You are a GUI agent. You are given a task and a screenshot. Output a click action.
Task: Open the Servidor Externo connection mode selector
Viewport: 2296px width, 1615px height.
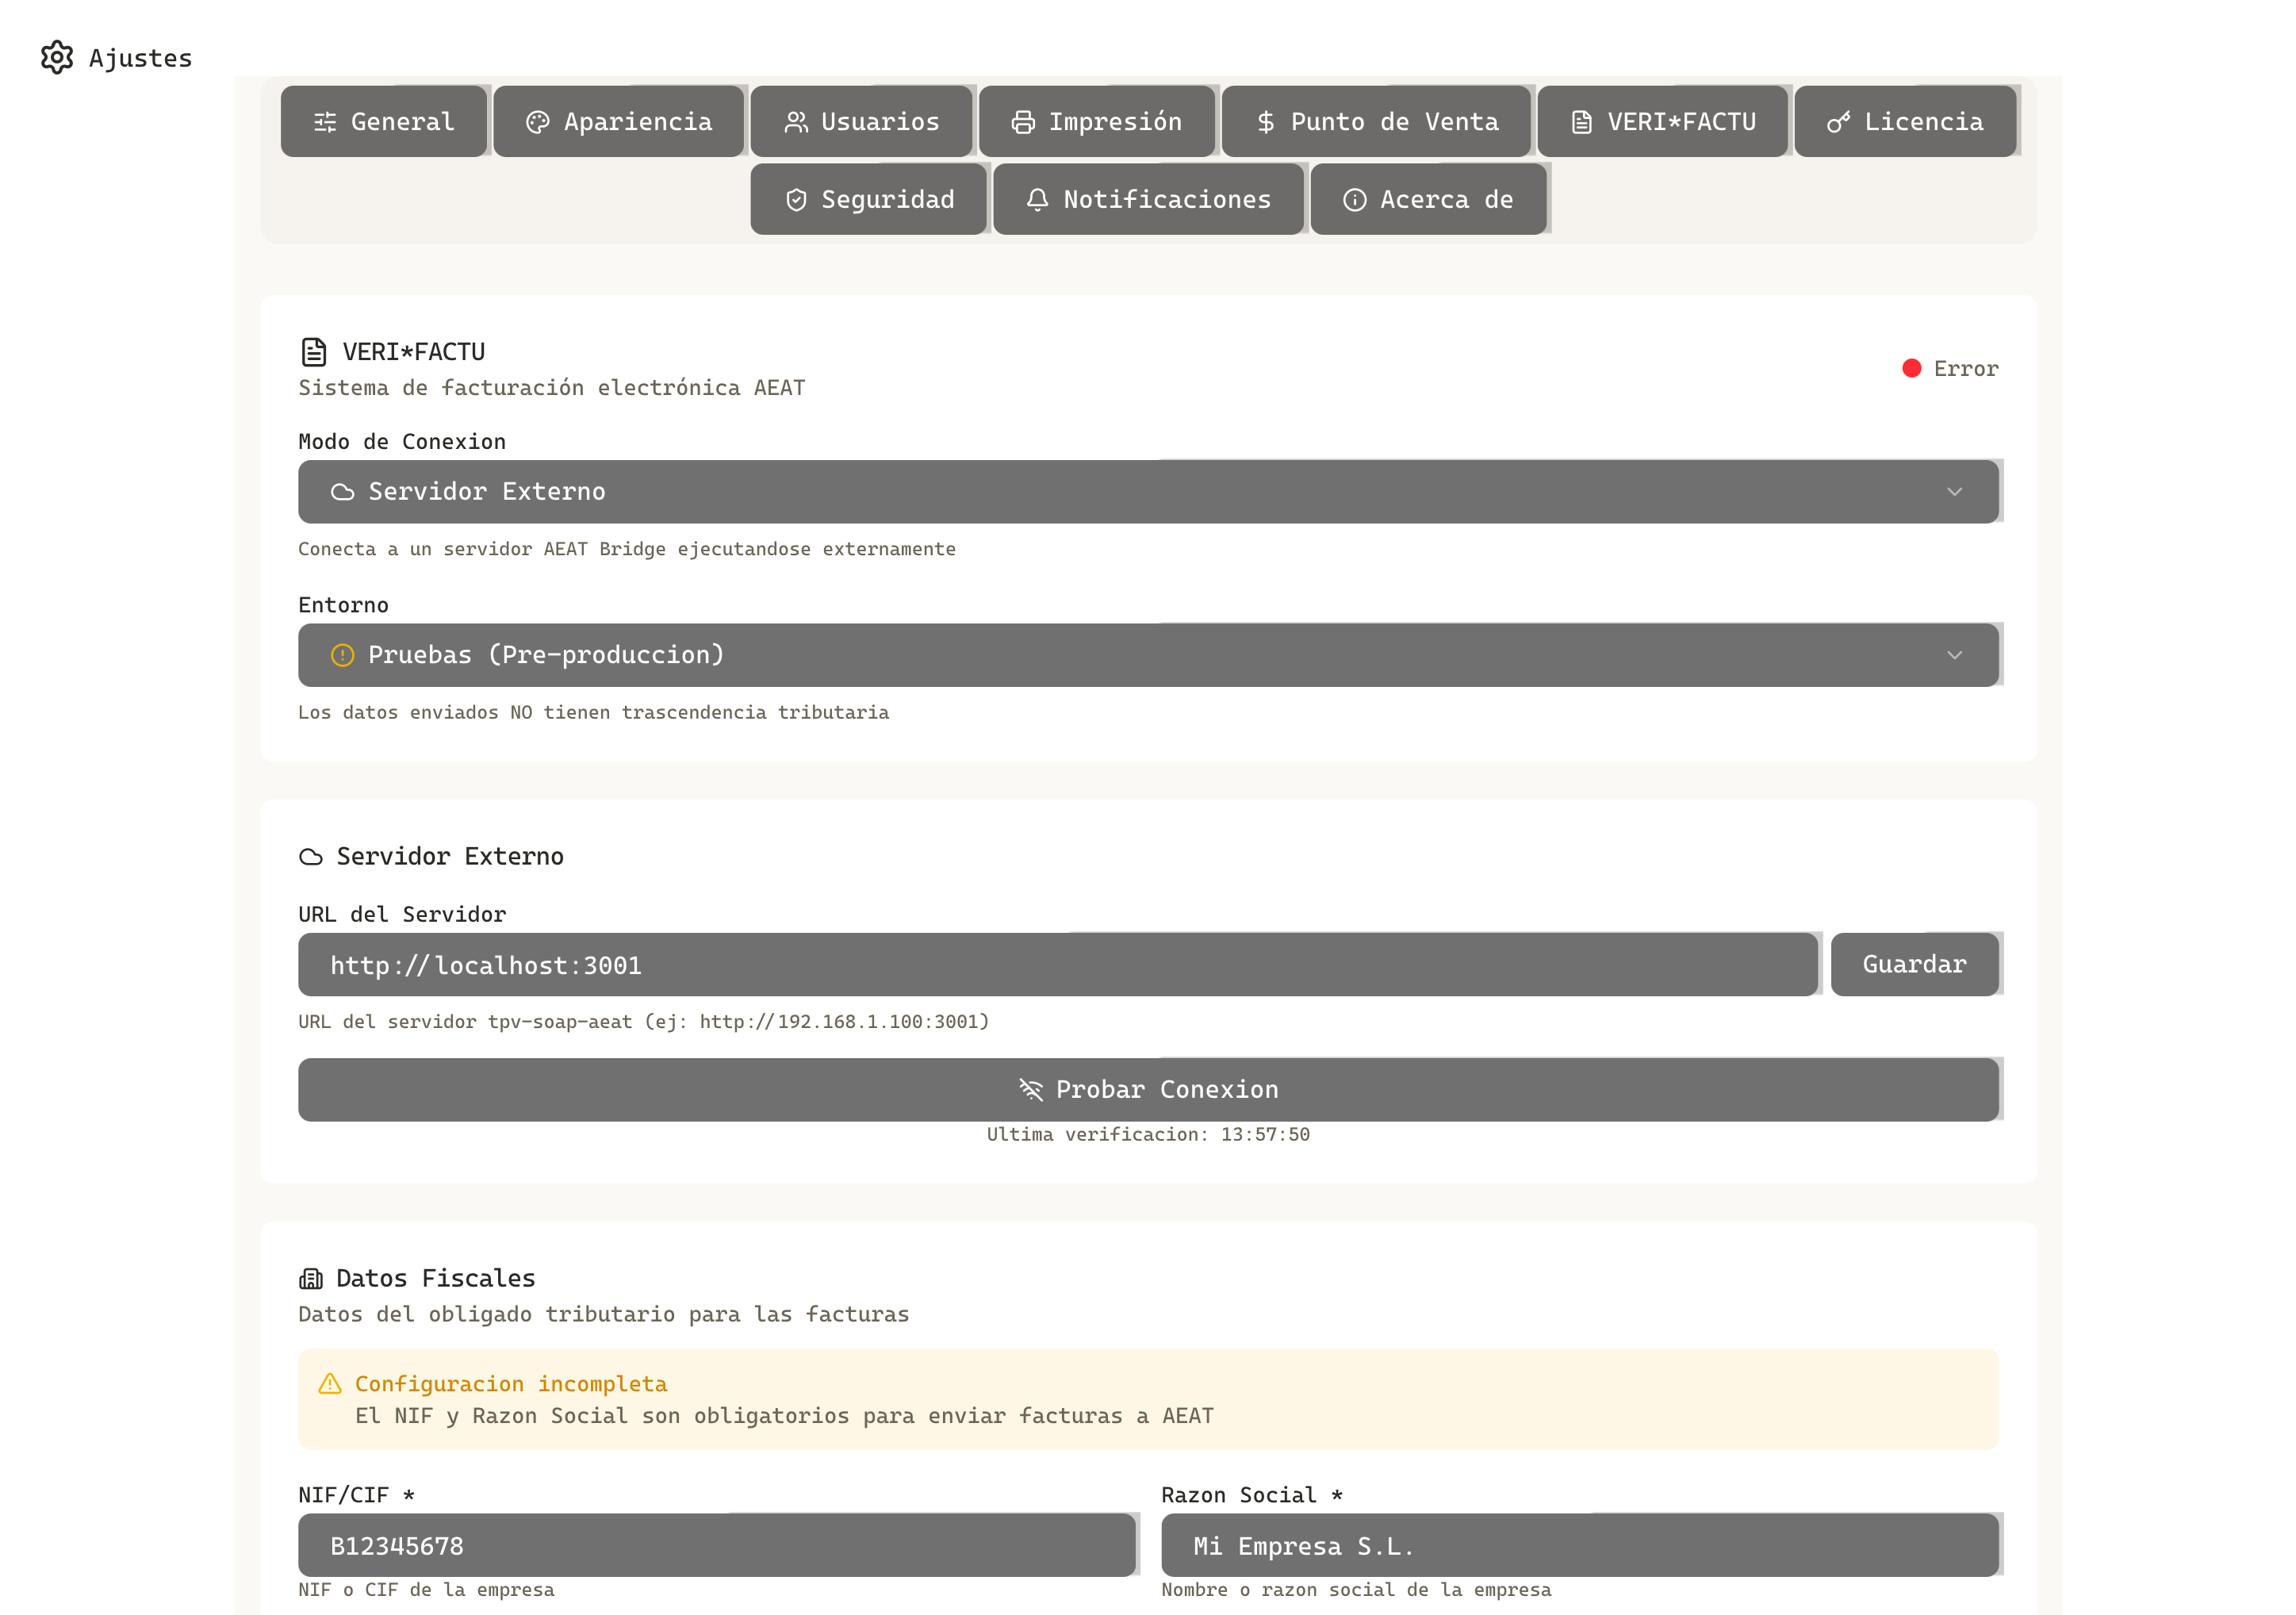[1147, 491]
